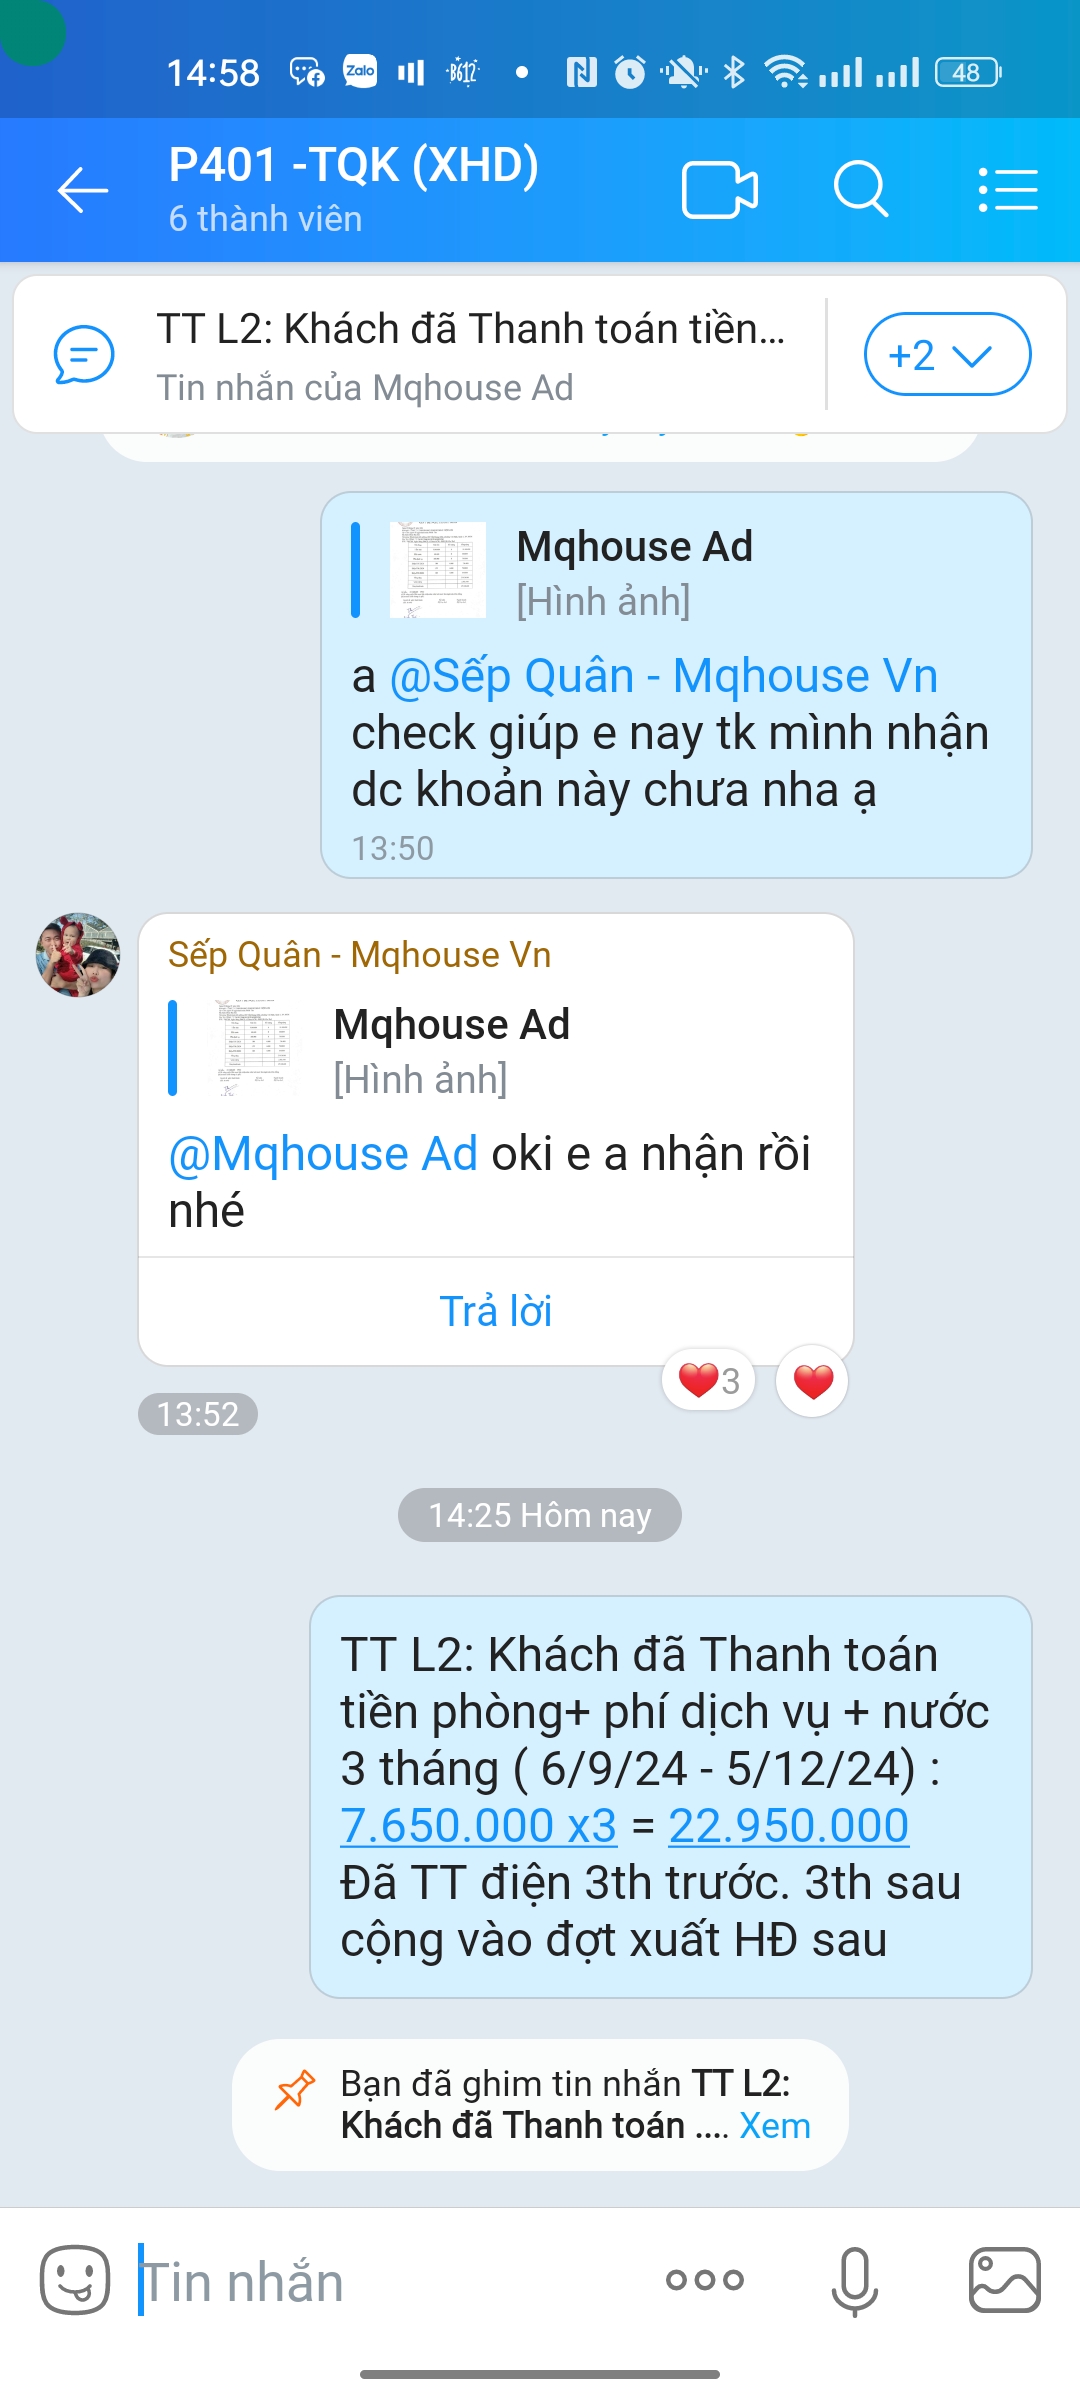Image resolution: width=1080 pixels, height=2400 pixels.
Task: Tap the 22.950.000 number link
Action: click(789, 1825)
